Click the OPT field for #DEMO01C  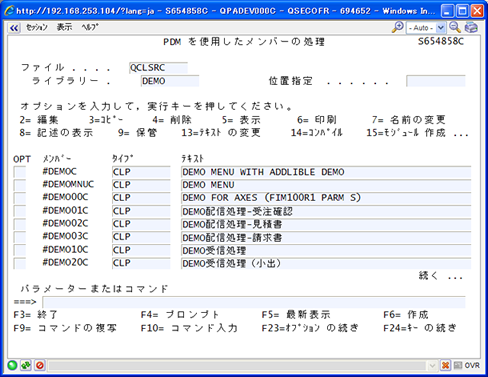click(19, 211)
